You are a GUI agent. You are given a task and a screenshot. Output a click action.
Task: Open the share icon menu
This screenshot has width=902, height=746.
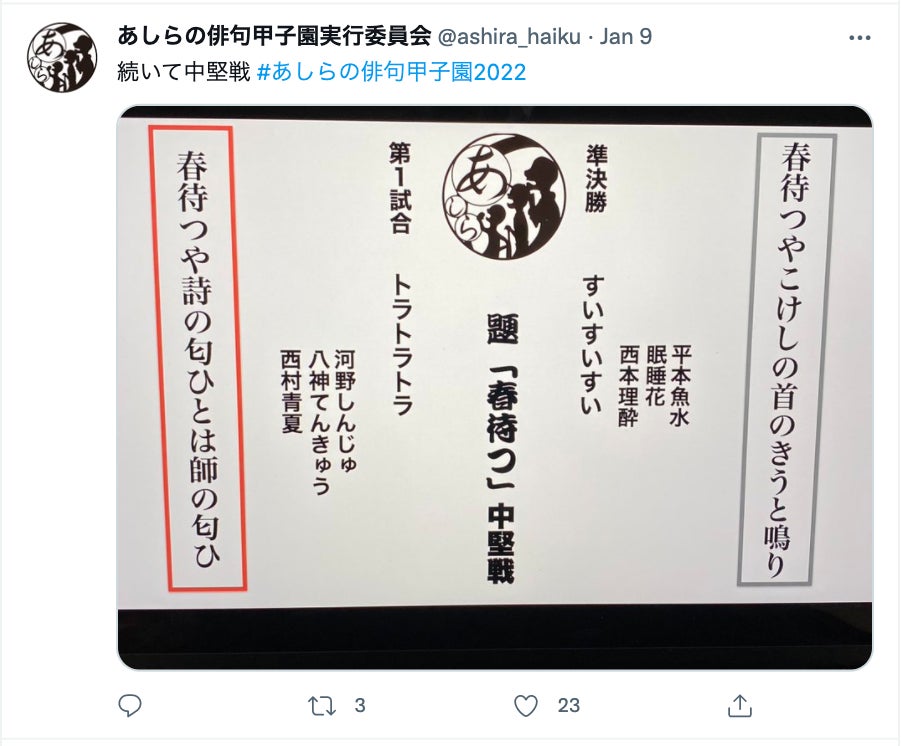[x=740, y=705]
